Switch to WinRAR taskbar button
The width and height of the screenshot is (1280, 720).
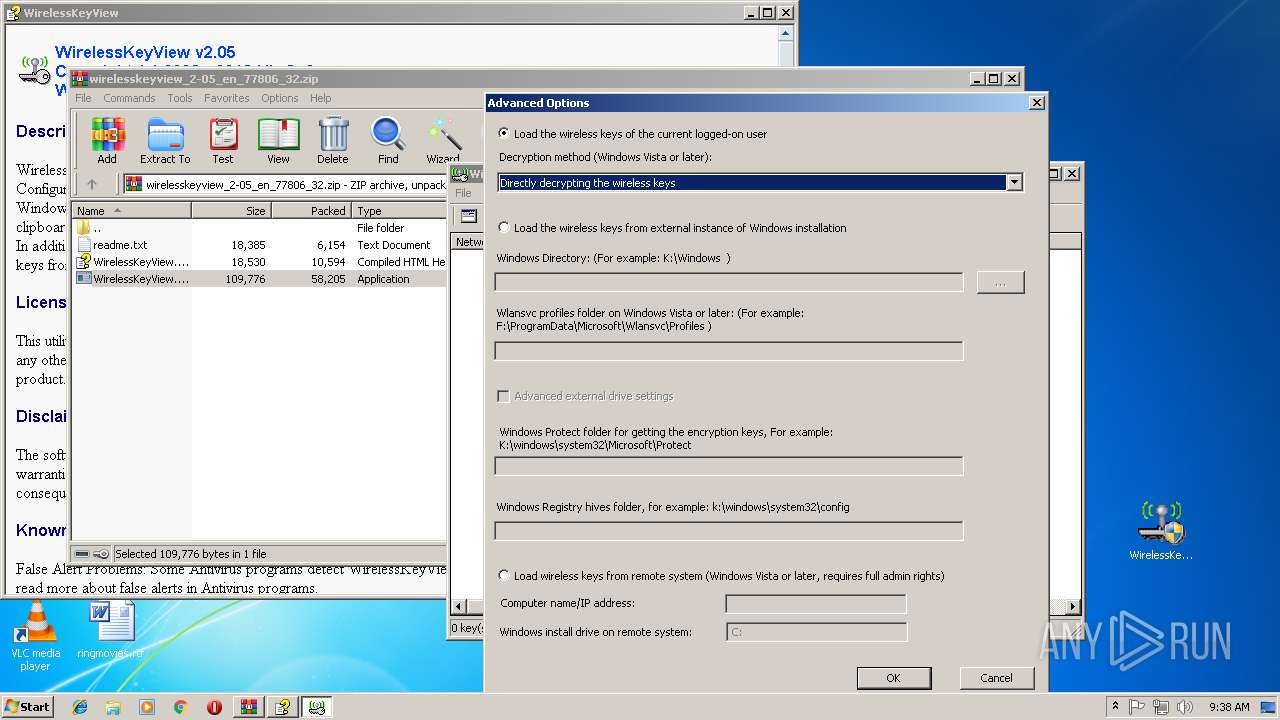249,707
